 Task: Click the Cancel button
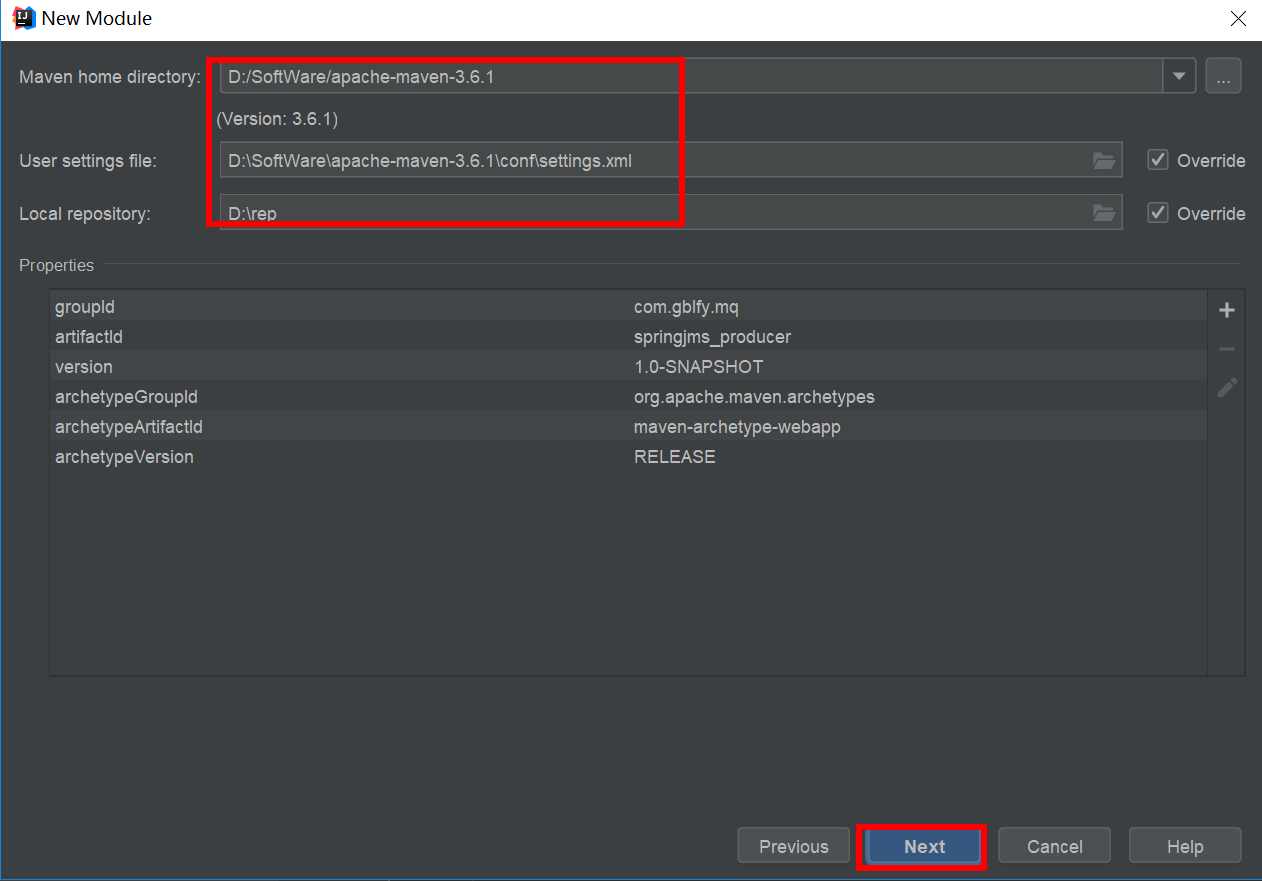1055,846
